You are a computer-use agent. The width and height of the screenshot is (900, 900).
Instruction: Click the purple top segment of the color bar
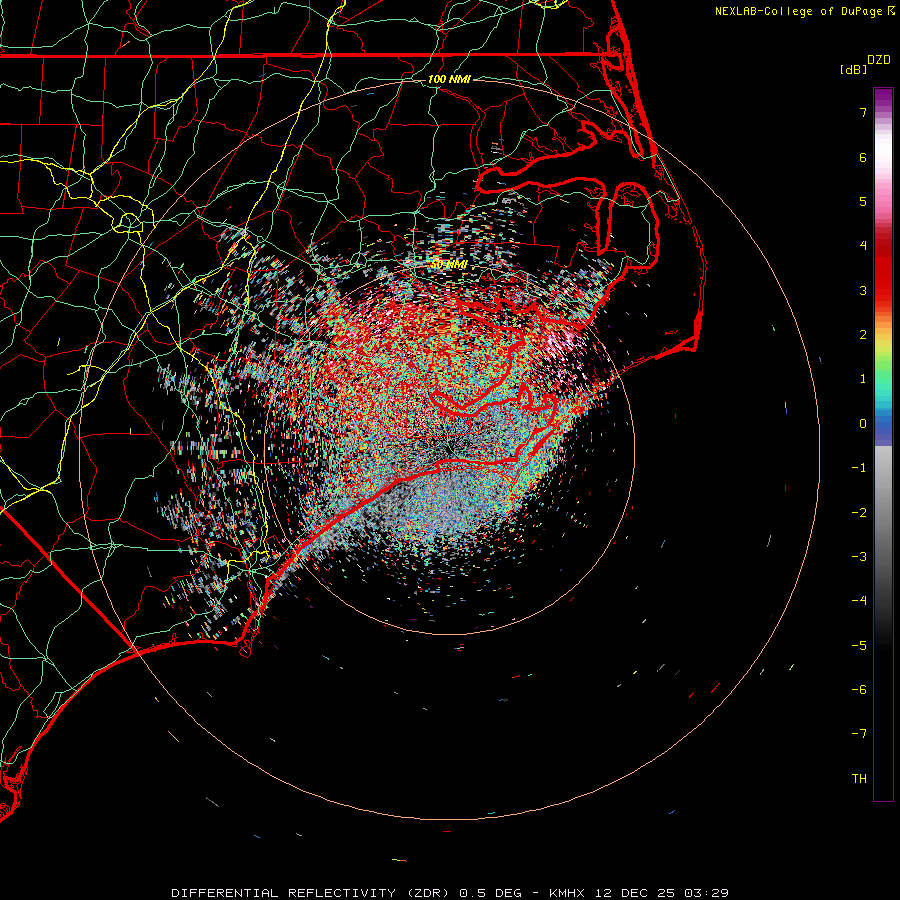tap(883, 98)
